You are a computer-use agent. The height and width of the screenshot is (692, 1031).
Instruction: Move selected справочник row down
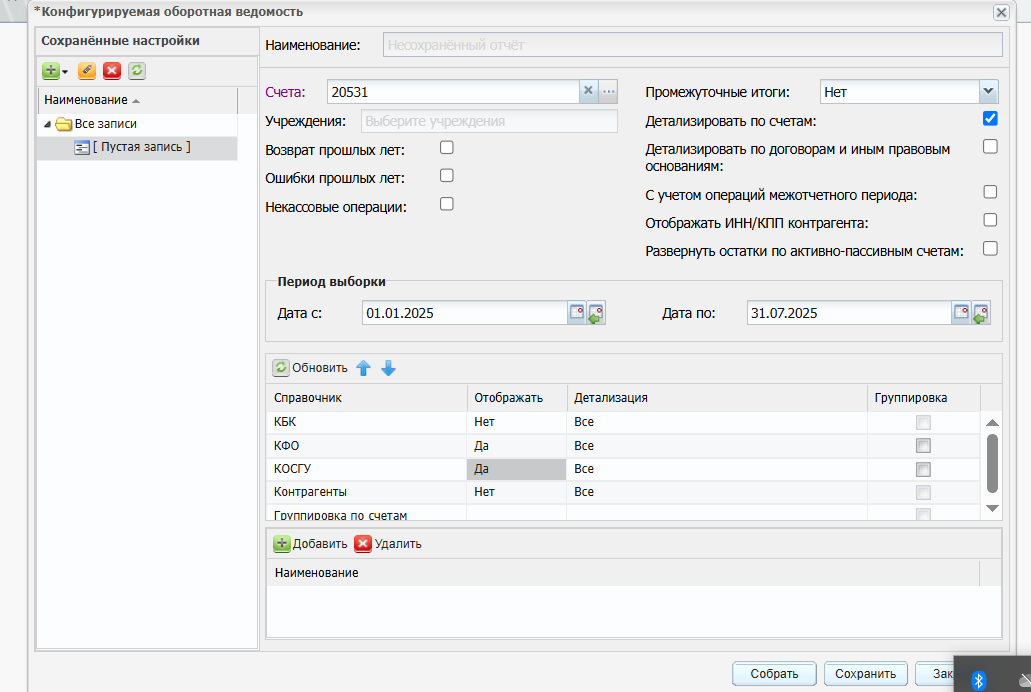(389, 368)
